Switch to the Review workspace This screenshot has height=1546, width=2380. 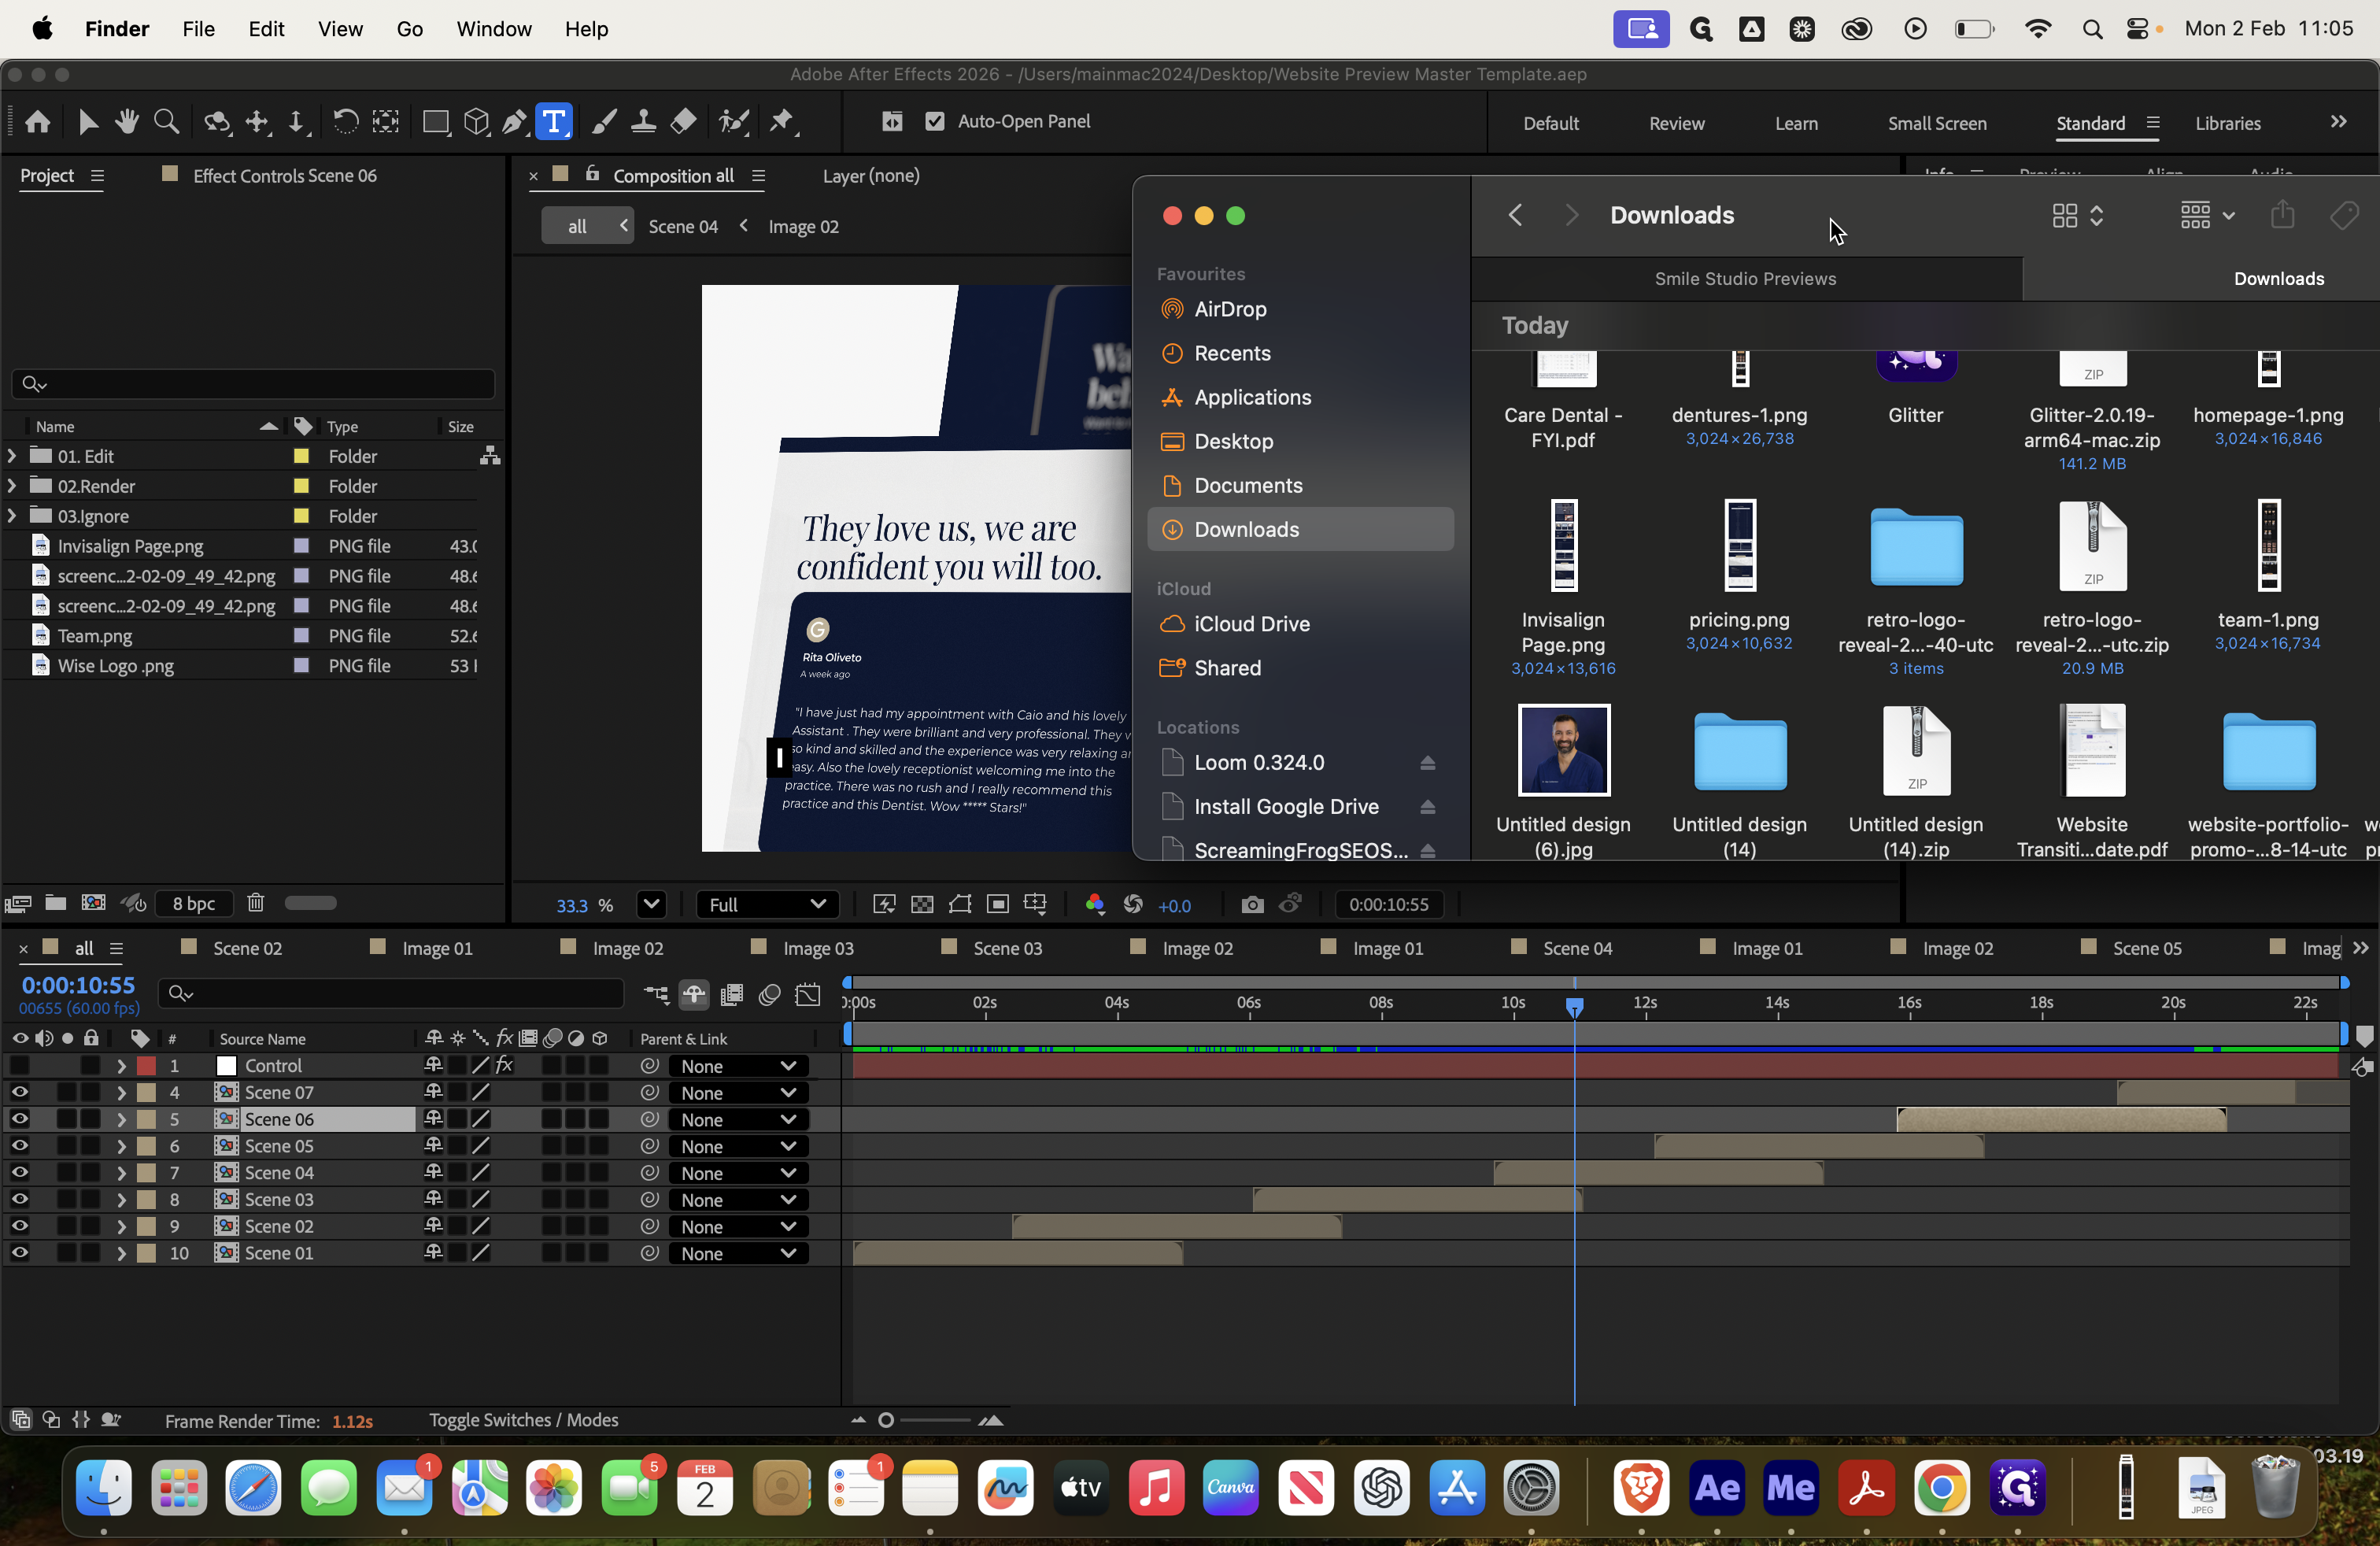pyautogui.click(x=1676, y=123)
